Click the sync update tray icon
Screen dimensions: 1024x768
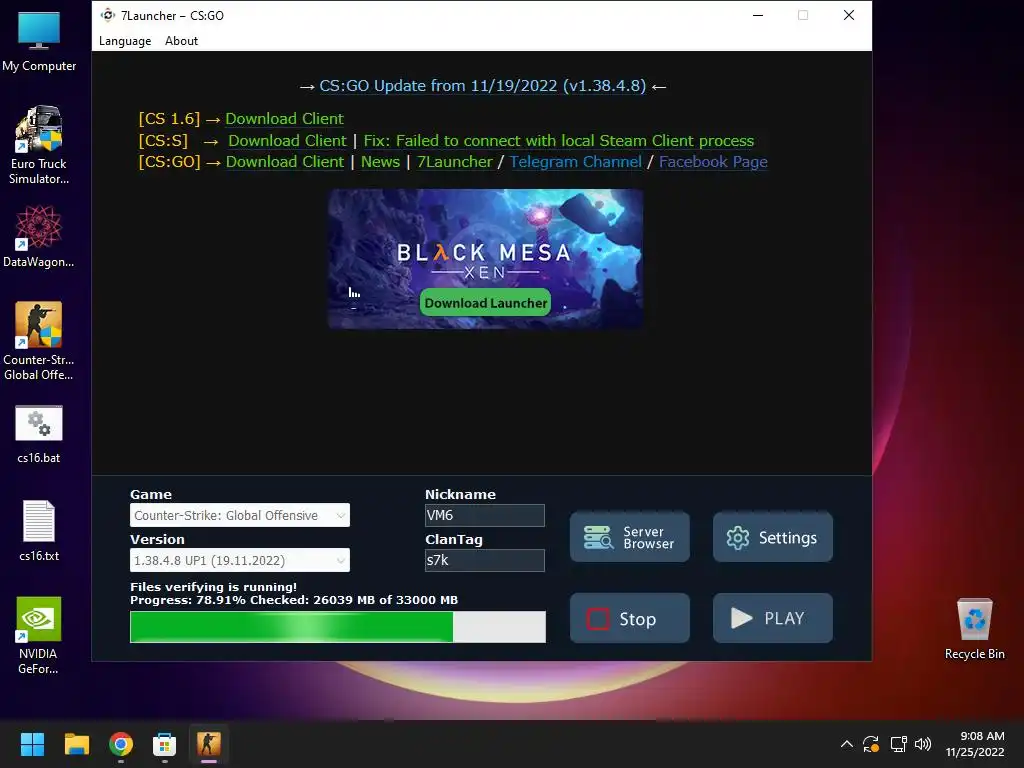pyautogui.click(x=871, y=744)
